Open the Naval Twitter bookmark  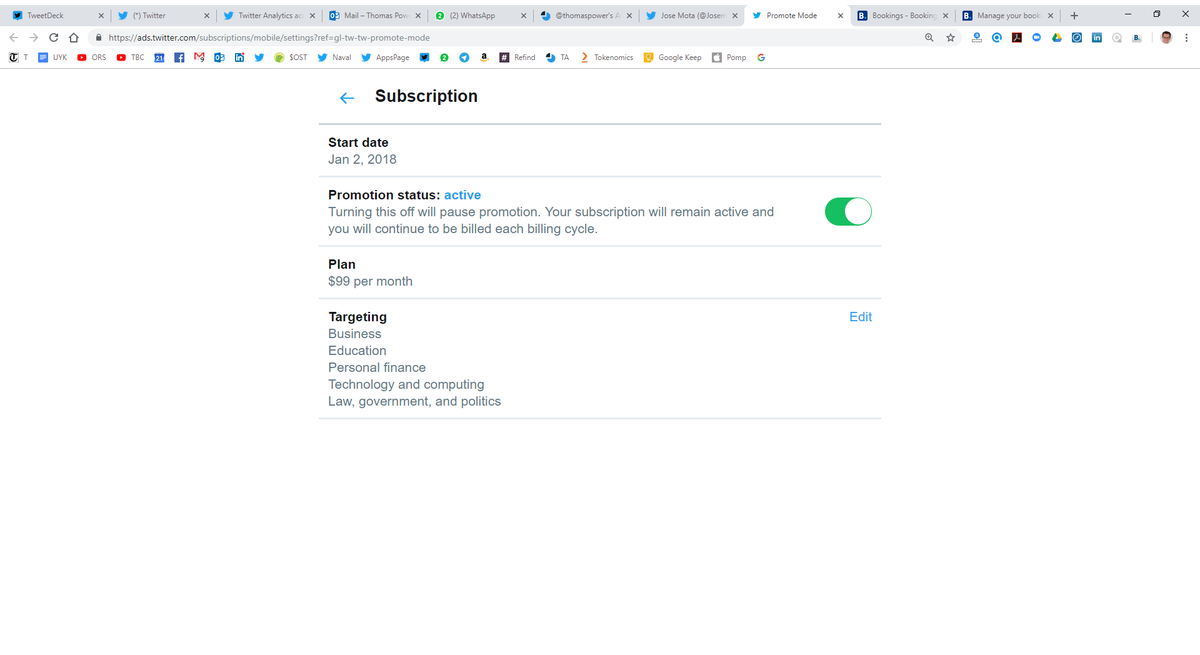tap(335, 57)
